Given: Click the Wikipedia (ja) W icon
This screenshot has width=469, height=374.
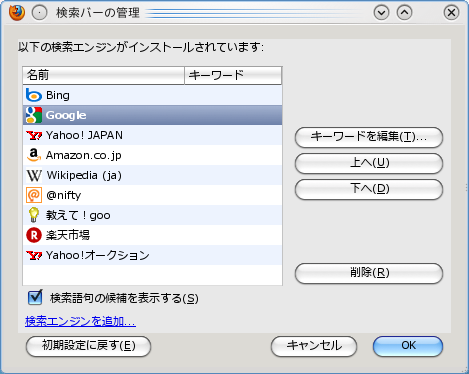Looking at the screenshot, I should click(34, 175).
